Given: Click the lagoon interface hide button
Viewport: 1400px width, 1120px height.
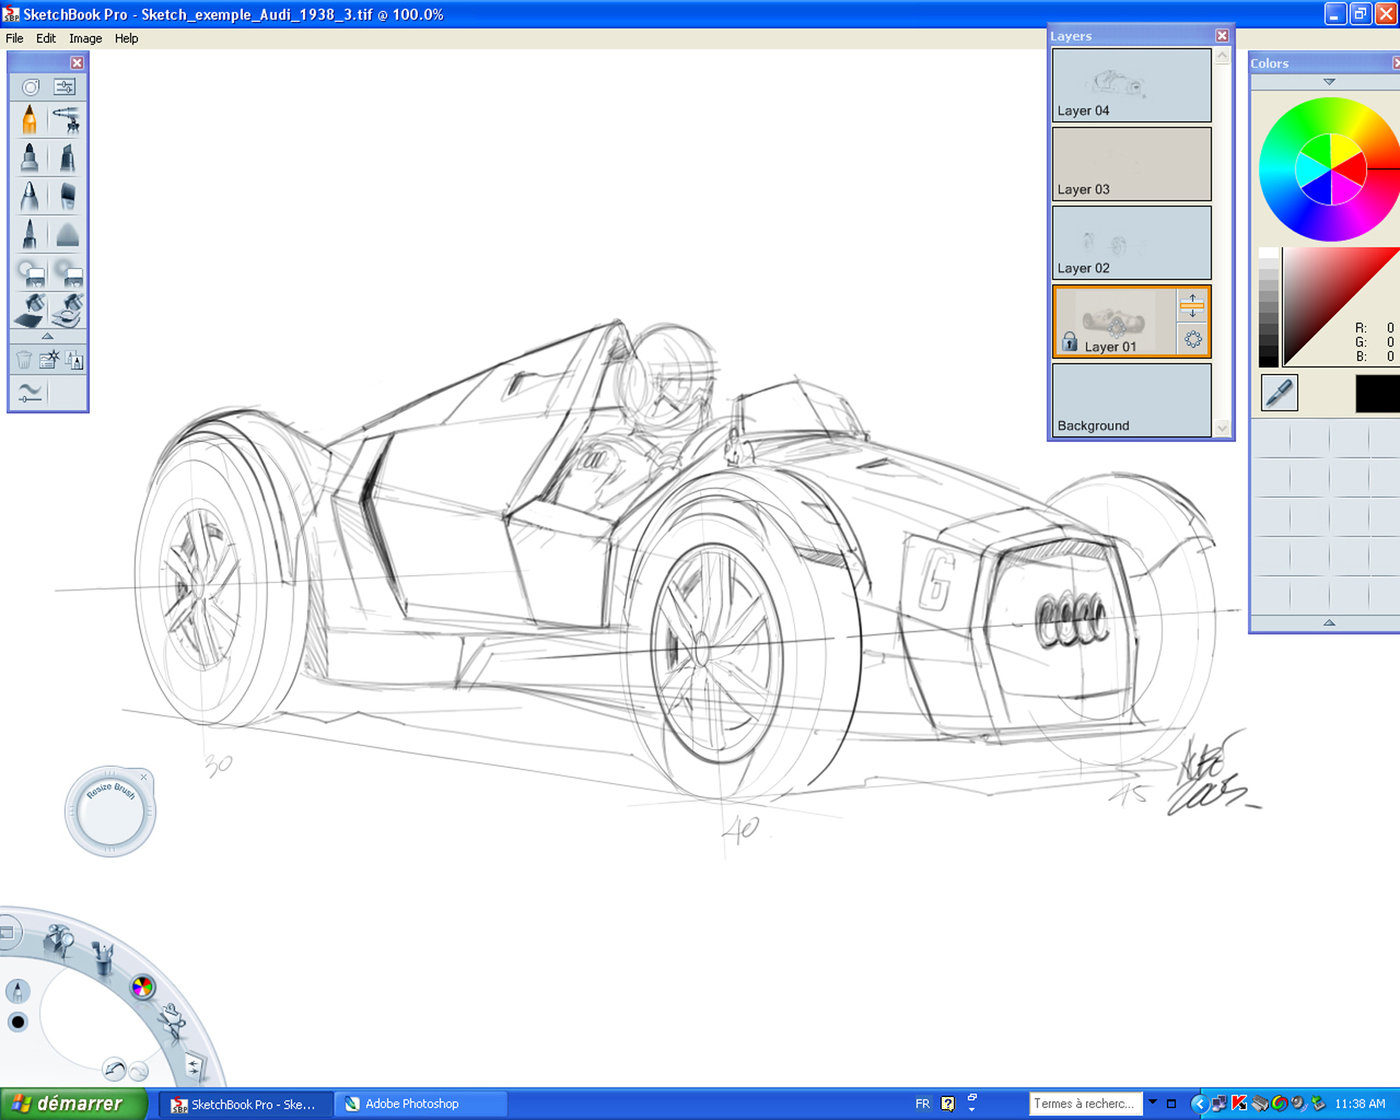Looking at the screenshot, I should [x=7, y=934].
